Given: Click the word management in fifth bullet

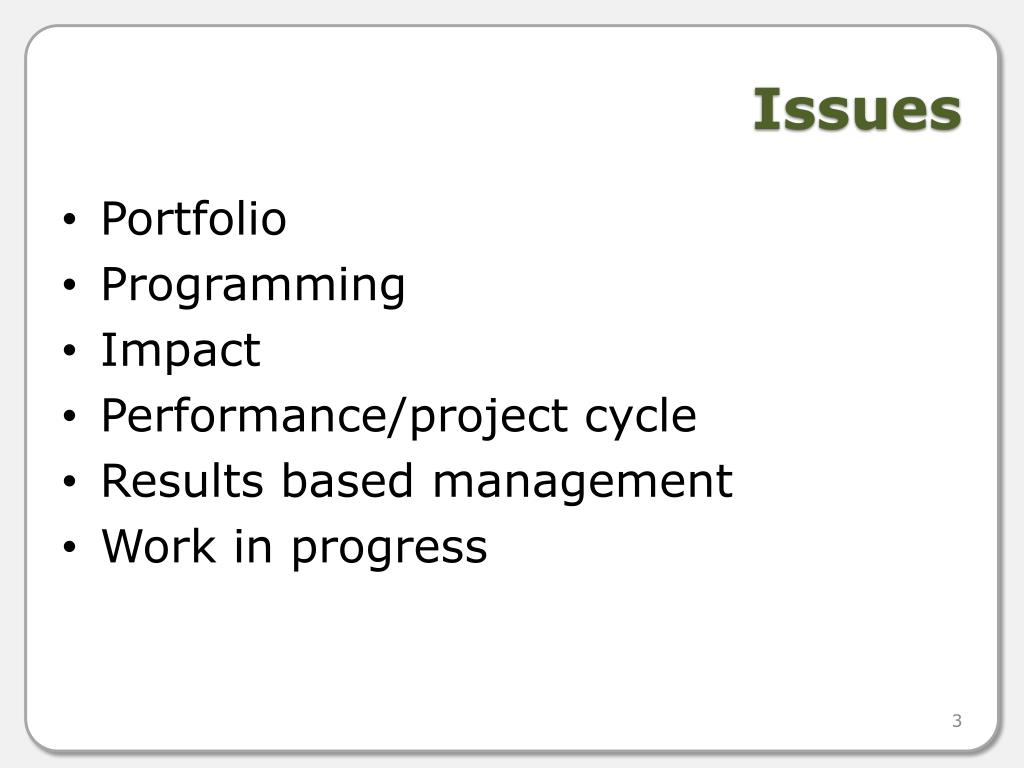Looking at the screenshot, I should (x=583, y=483).
